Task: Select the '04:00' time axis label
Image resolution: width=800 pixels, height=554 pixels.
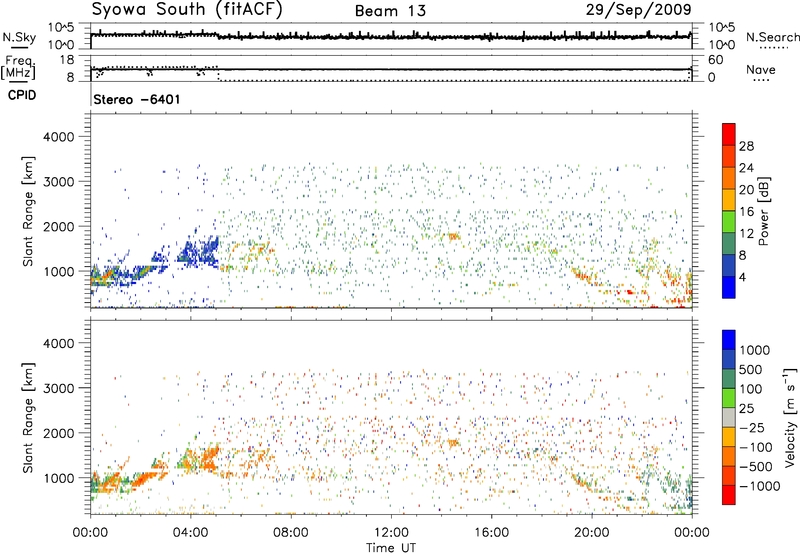Action: click(191, 533)
